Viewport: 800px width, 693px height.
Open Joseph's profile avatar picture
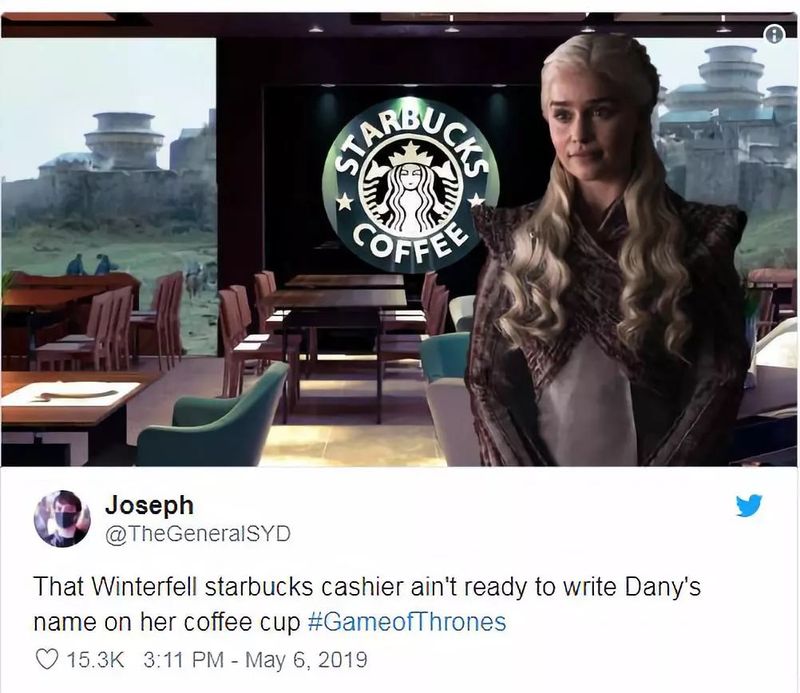(62, 518)
